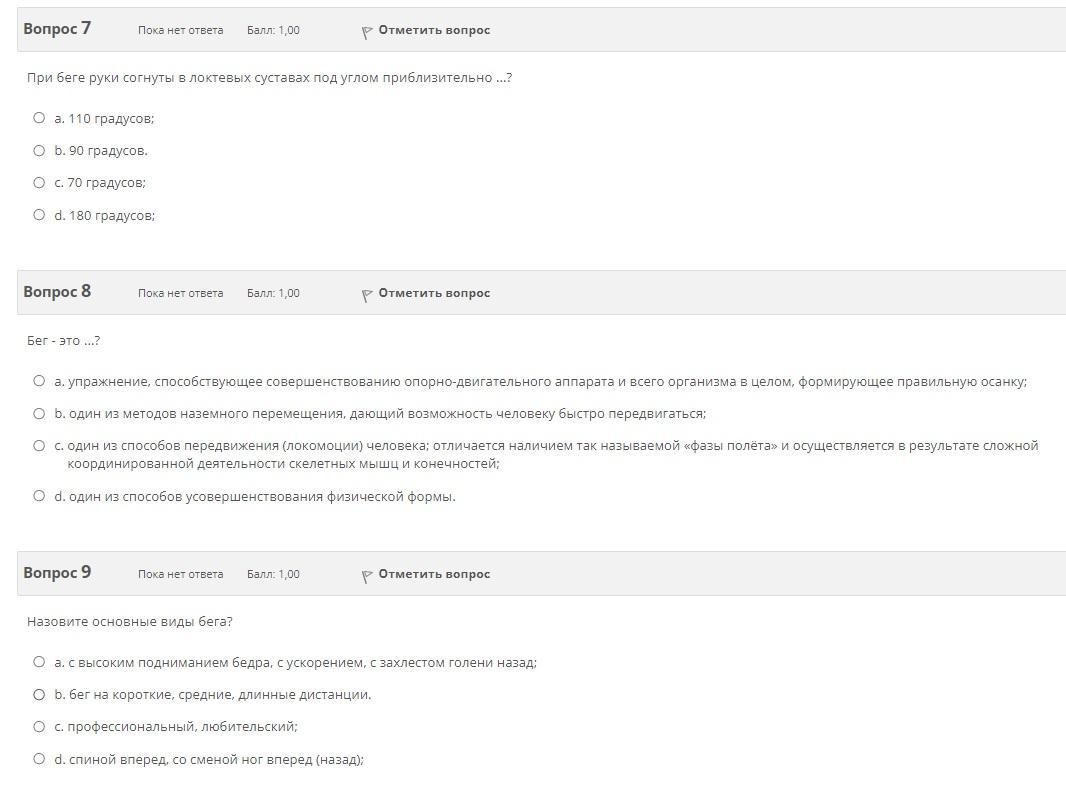Click the flag icon in Вопрос 9
Image resolution: width=1066 pixels, height=800 pixels.
click(x=367, y=576)
